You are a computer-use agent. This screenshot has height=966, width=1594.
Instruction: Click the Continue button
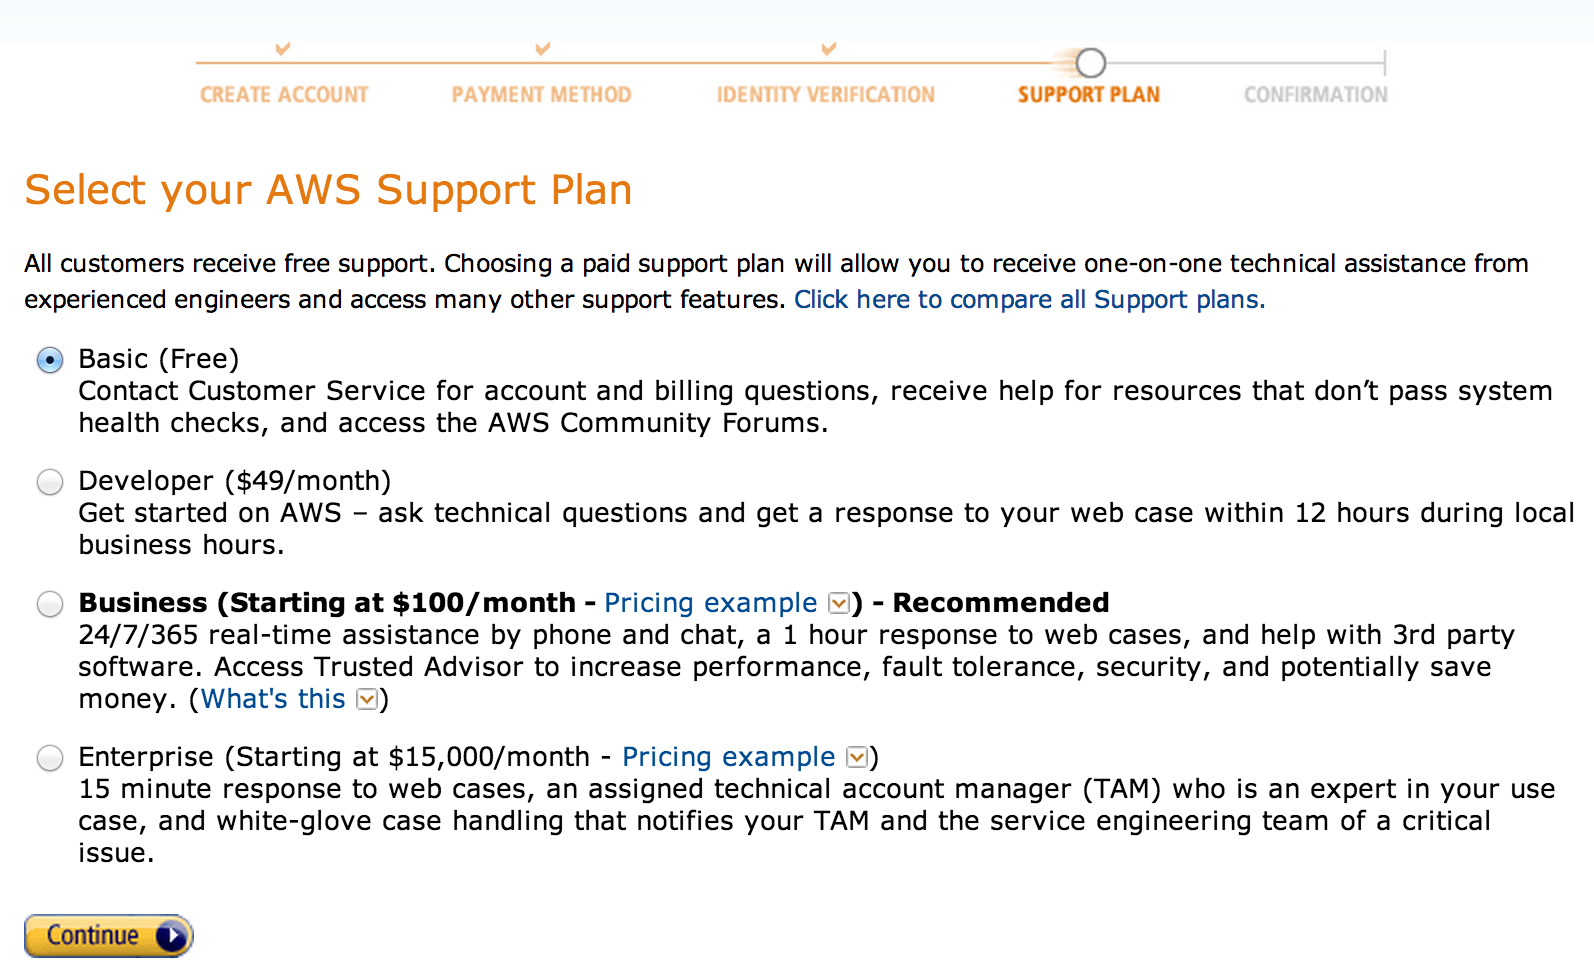(109, 936)
